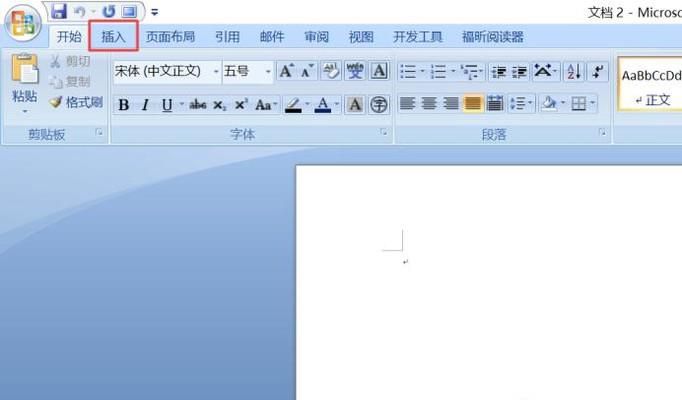Open the 福昕阅读器 tab

tap(493, 37)
